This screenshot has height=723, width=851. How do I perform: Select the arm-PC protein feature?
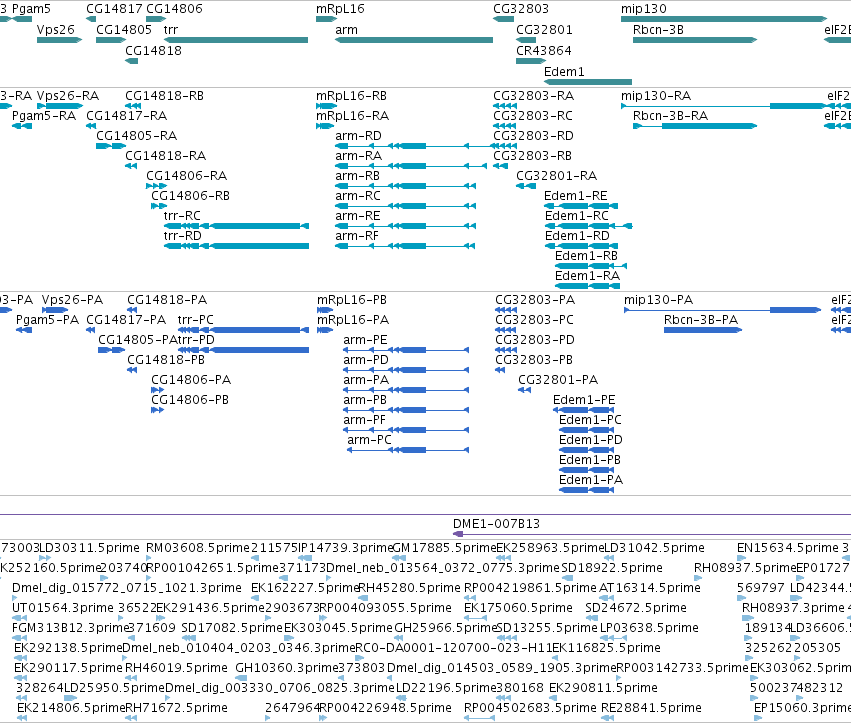[x=408, y=450]
